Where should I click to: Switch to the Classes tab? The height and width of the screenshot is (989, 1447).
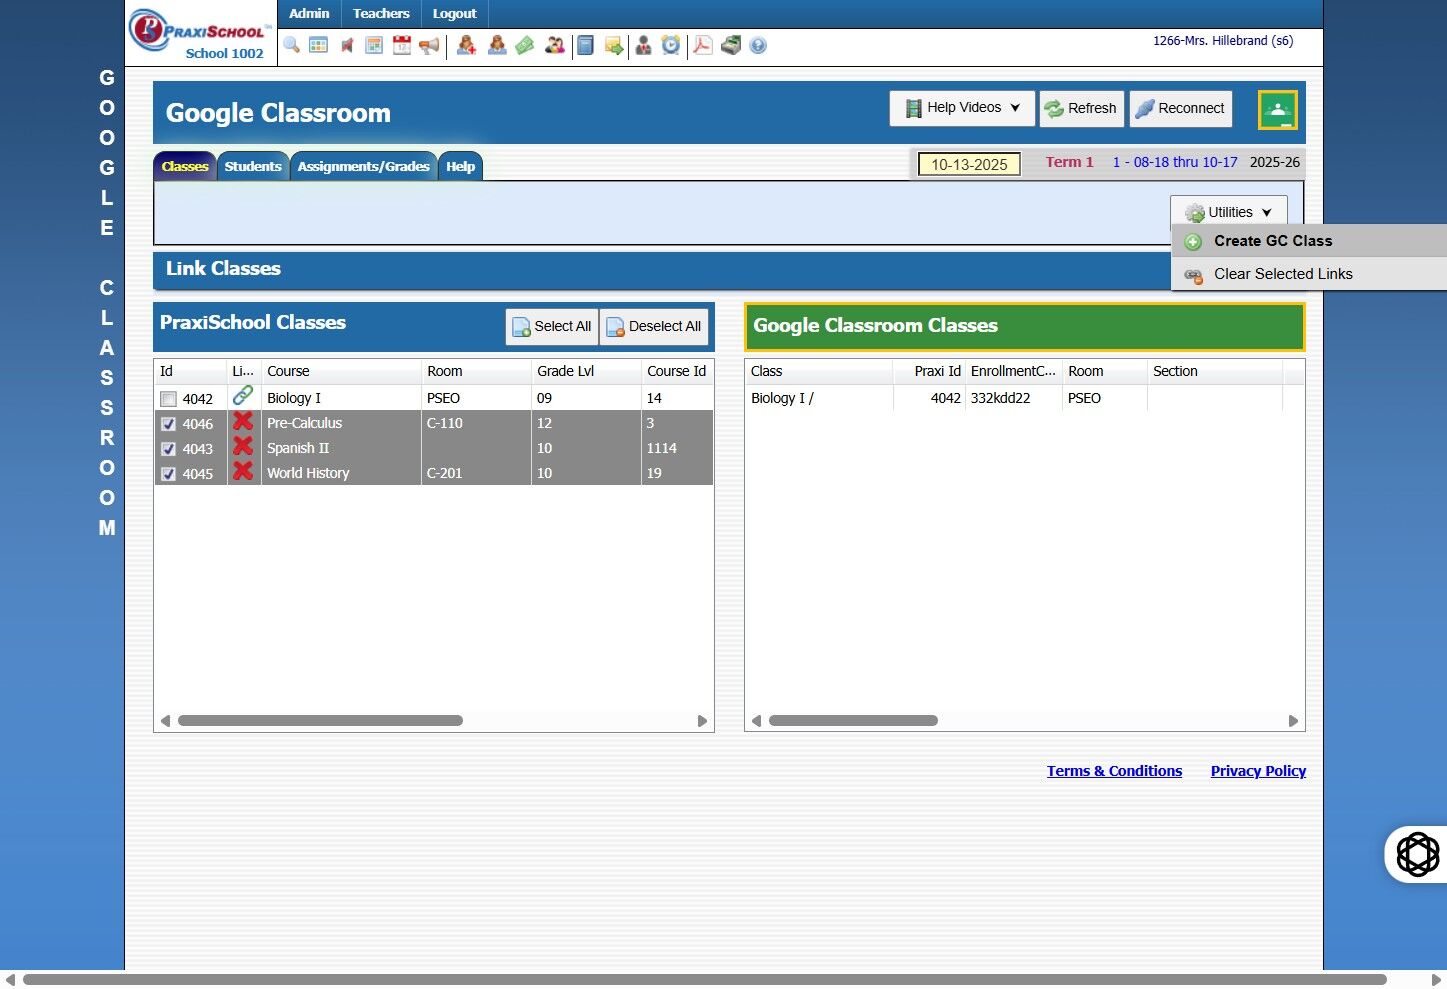click(x=185, y=166)
